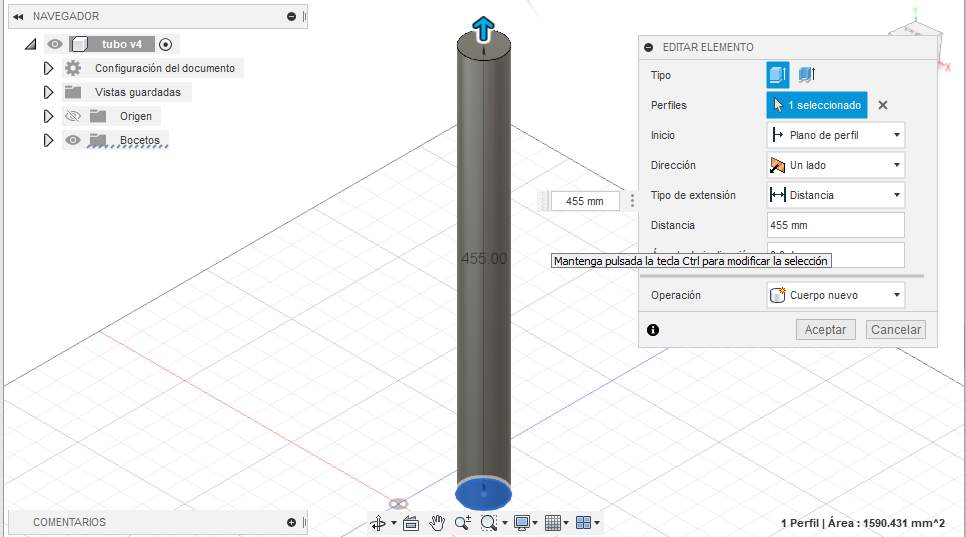Screen dimensions: 966x537
Task: Click the info icon in Editar Elemento
Action: coord(653,330)
